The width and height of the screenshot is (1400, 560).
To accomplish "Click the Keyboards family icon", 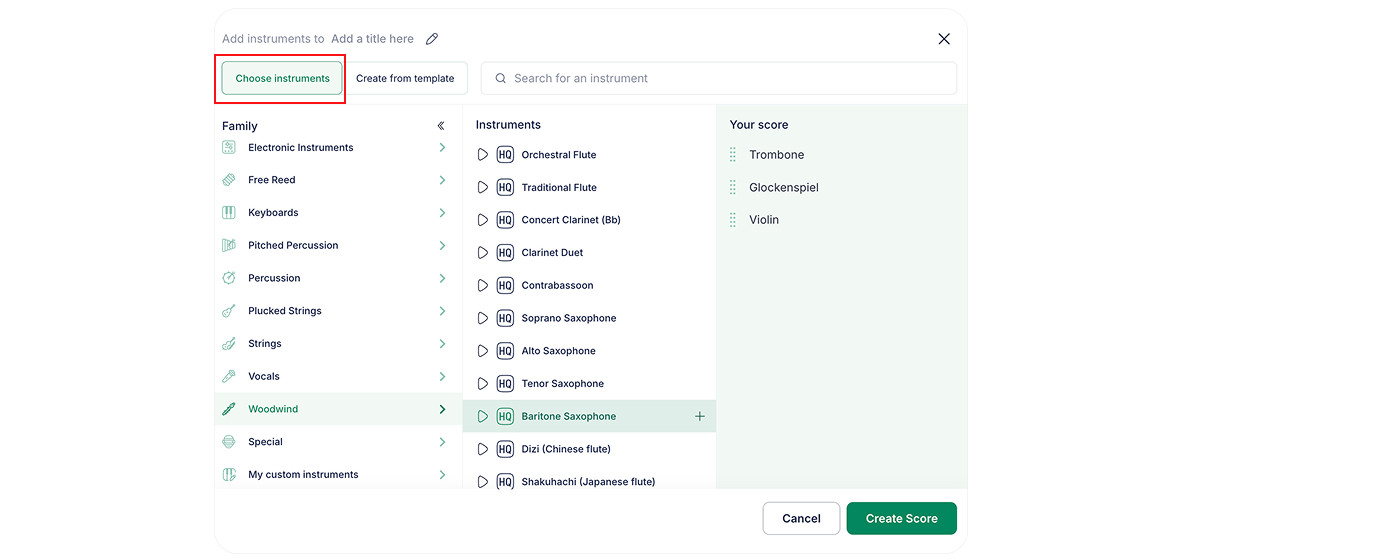I will (x=229, y=213).
